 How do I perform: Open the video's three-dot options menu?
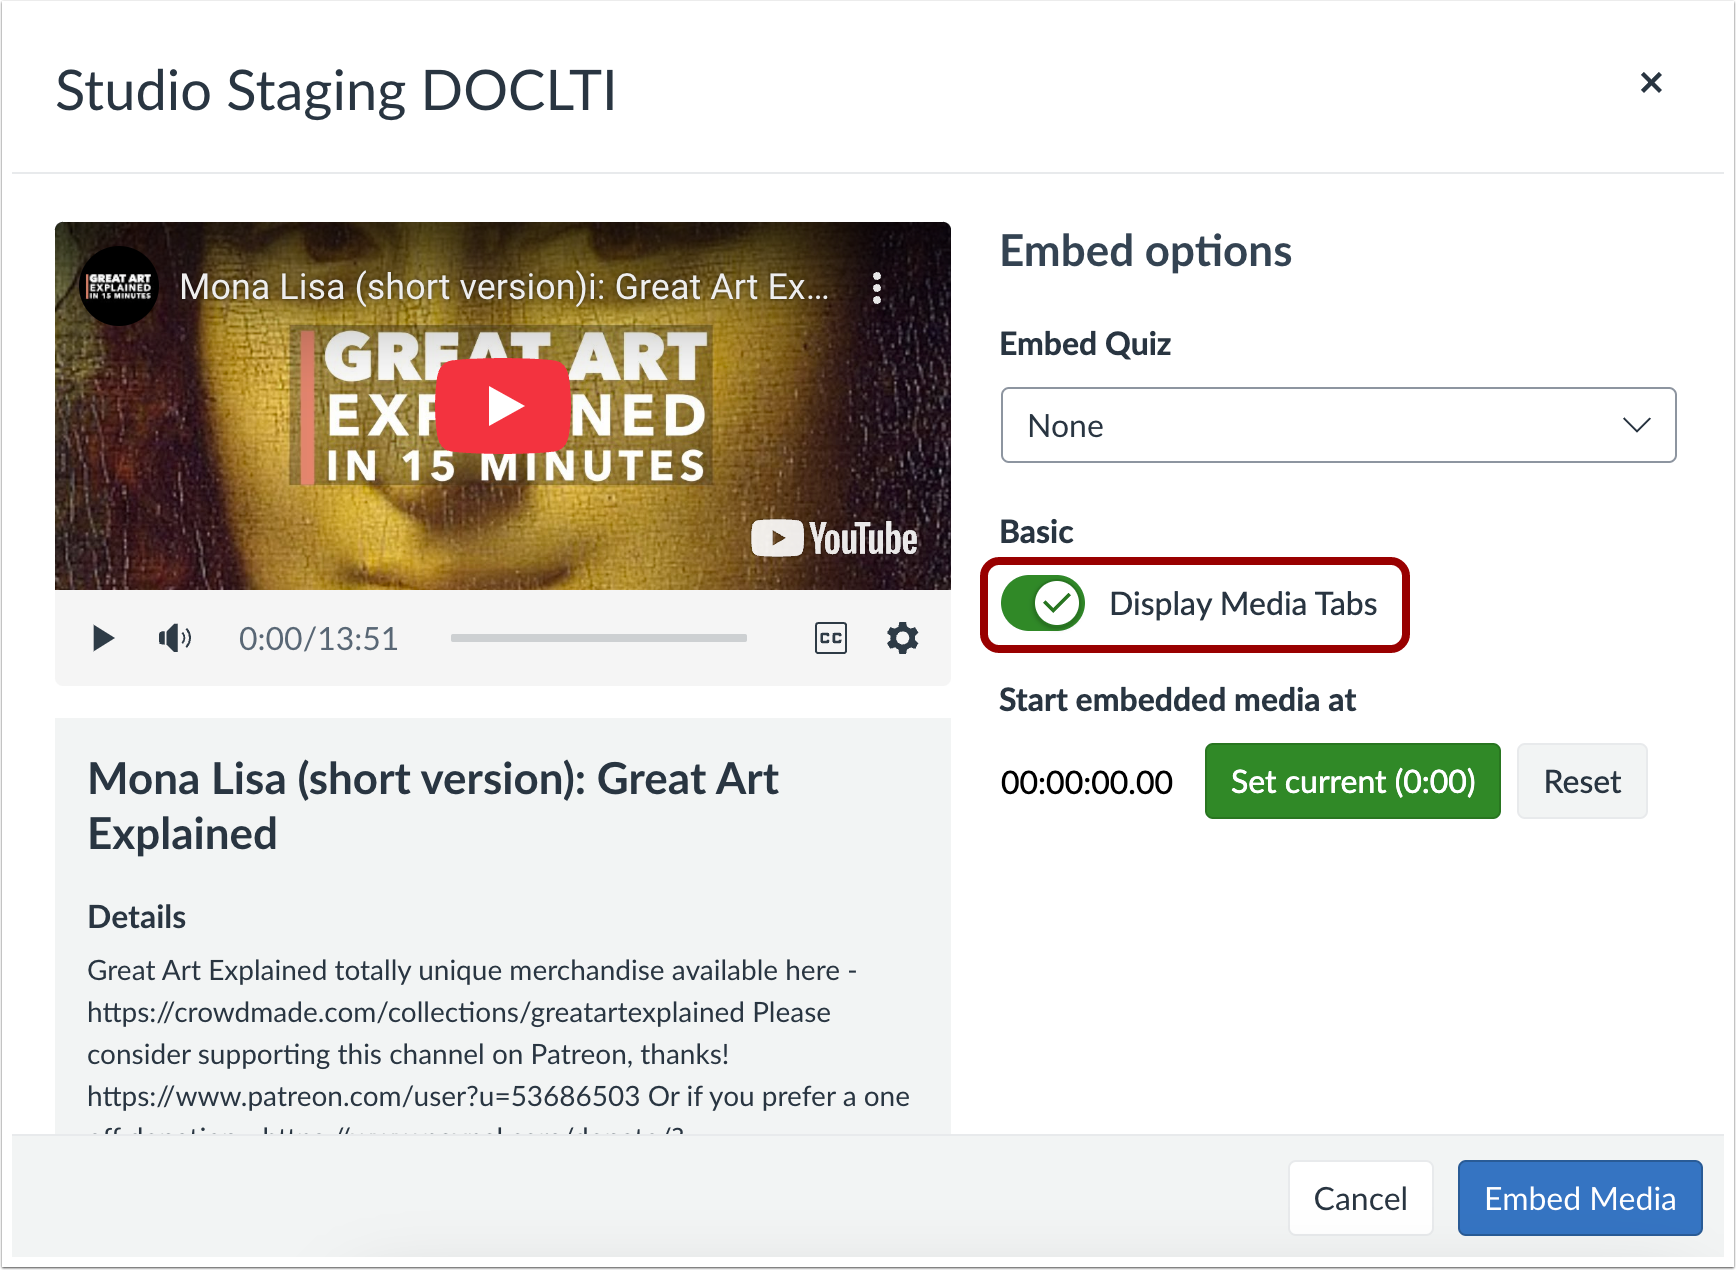click(878, 288)
